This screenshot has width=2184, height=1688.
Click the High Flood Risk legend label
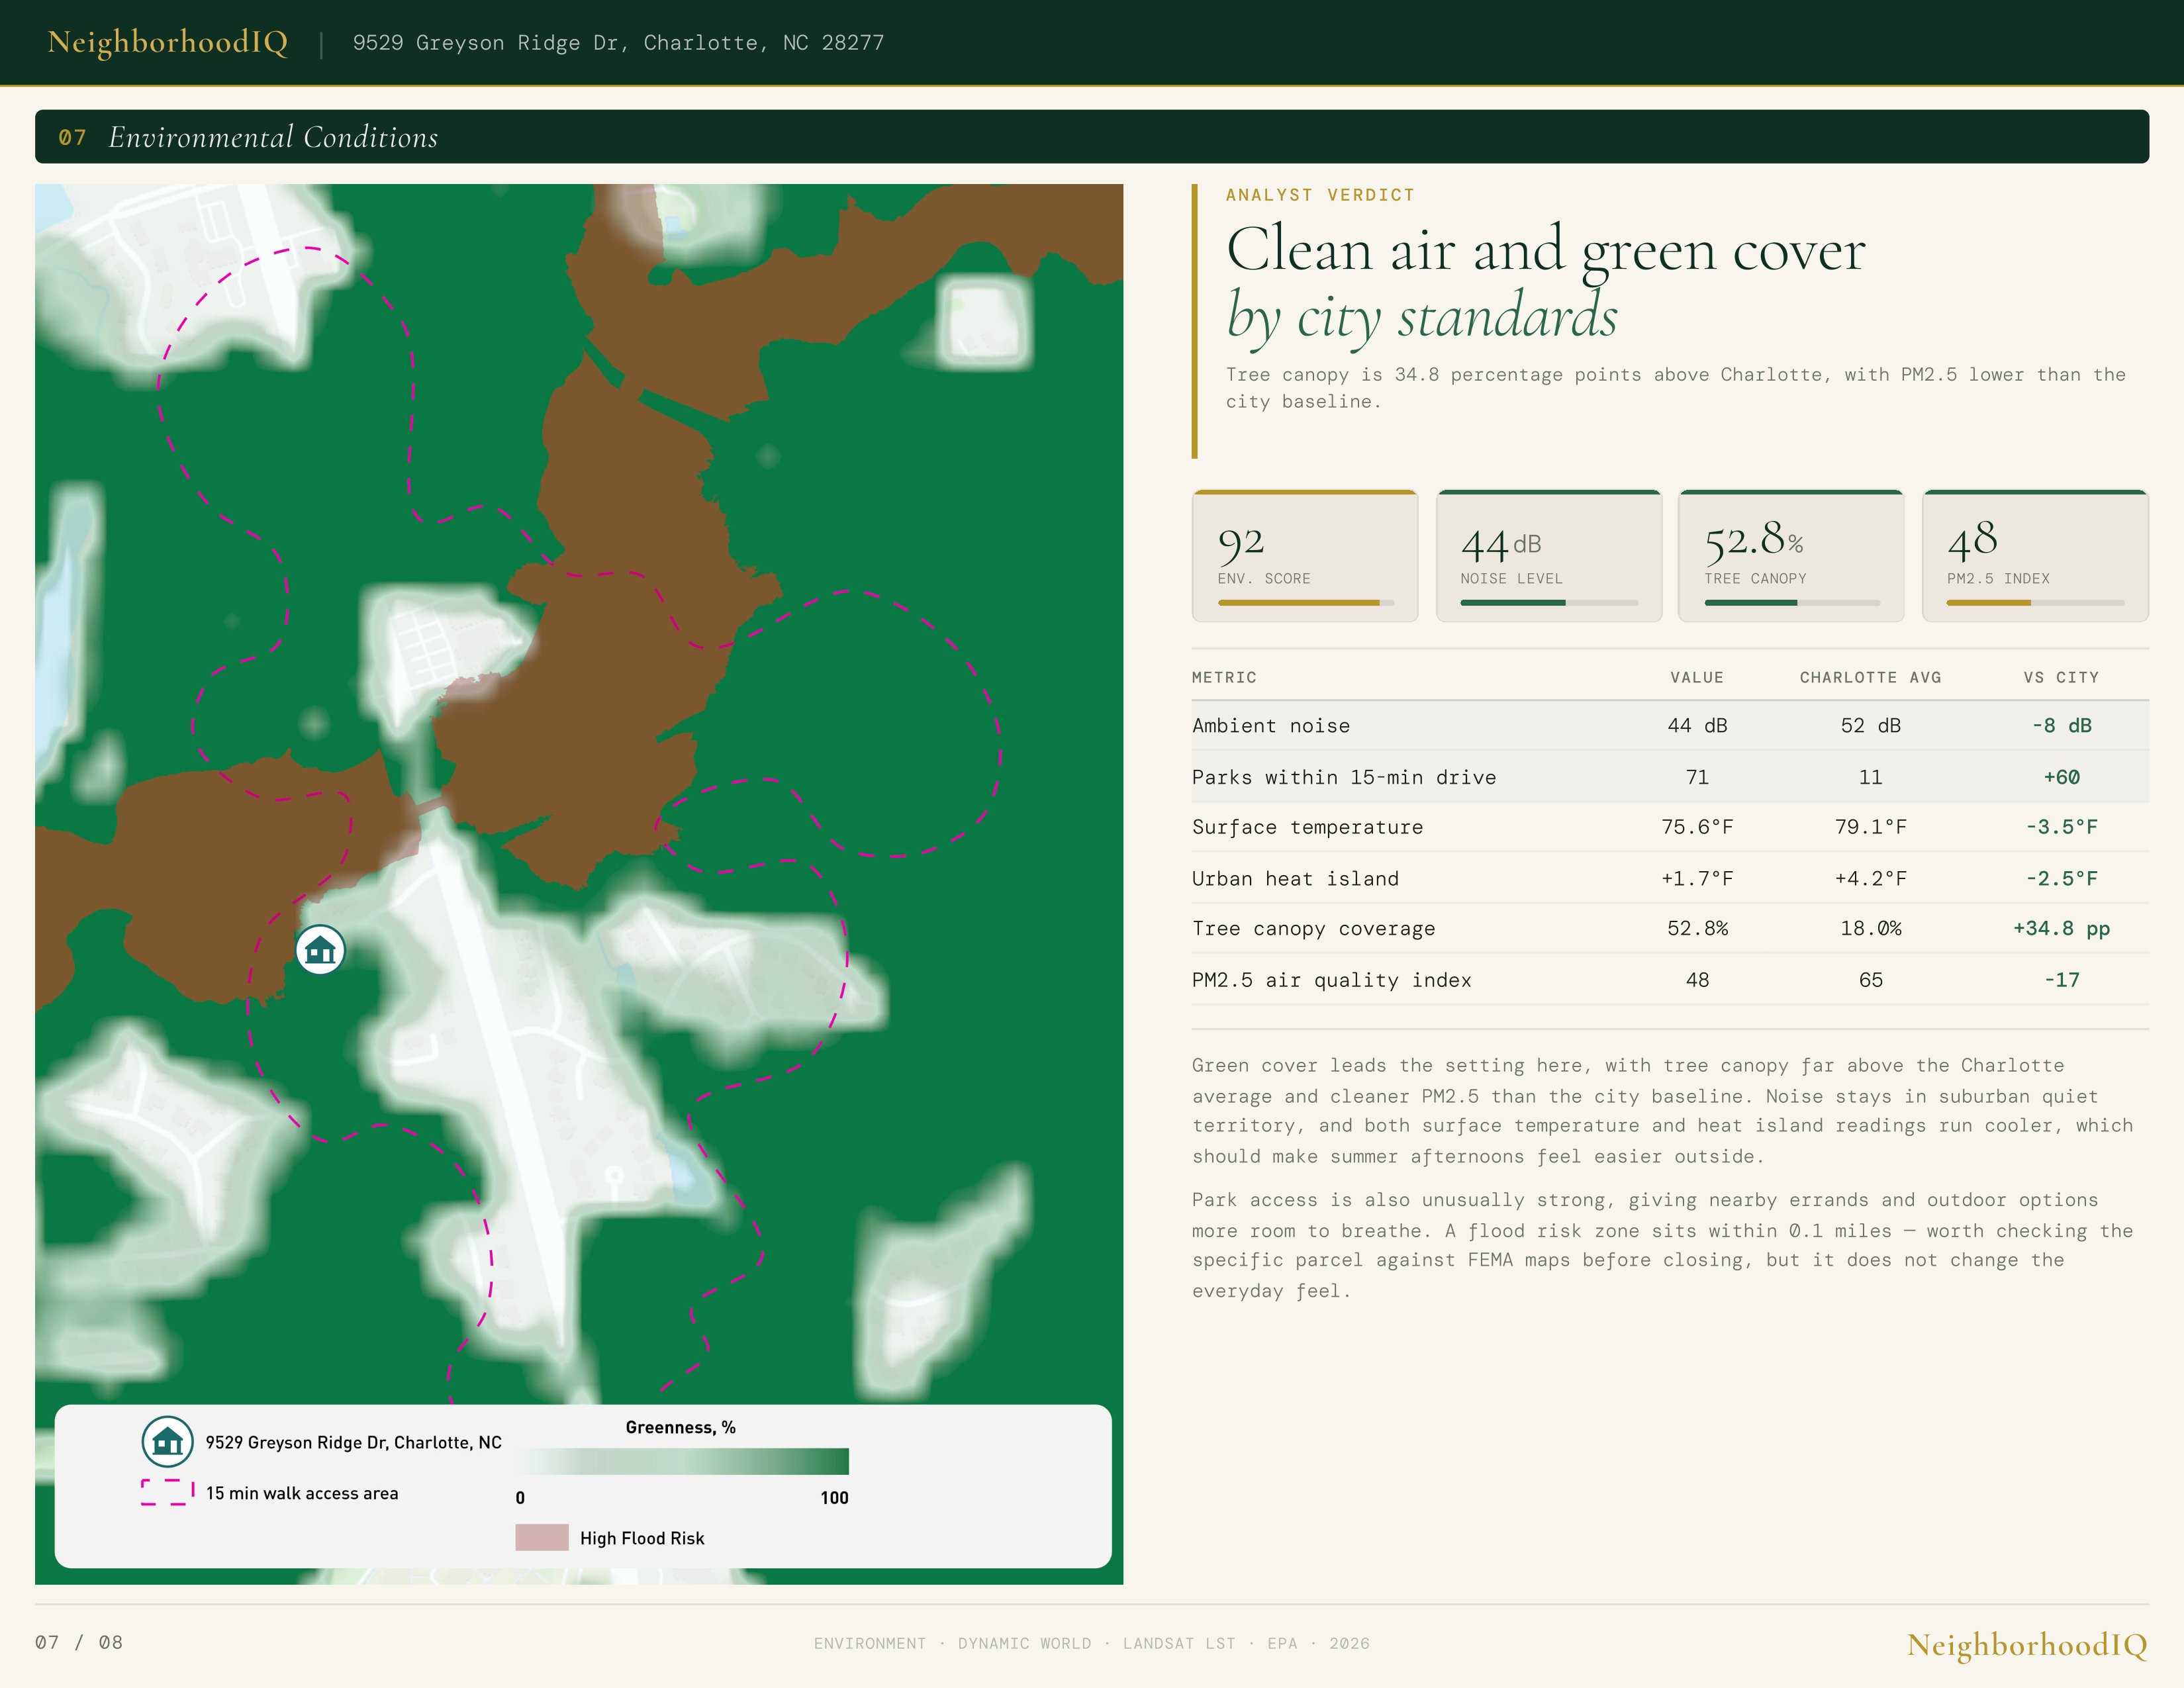tap(642, 1538)
